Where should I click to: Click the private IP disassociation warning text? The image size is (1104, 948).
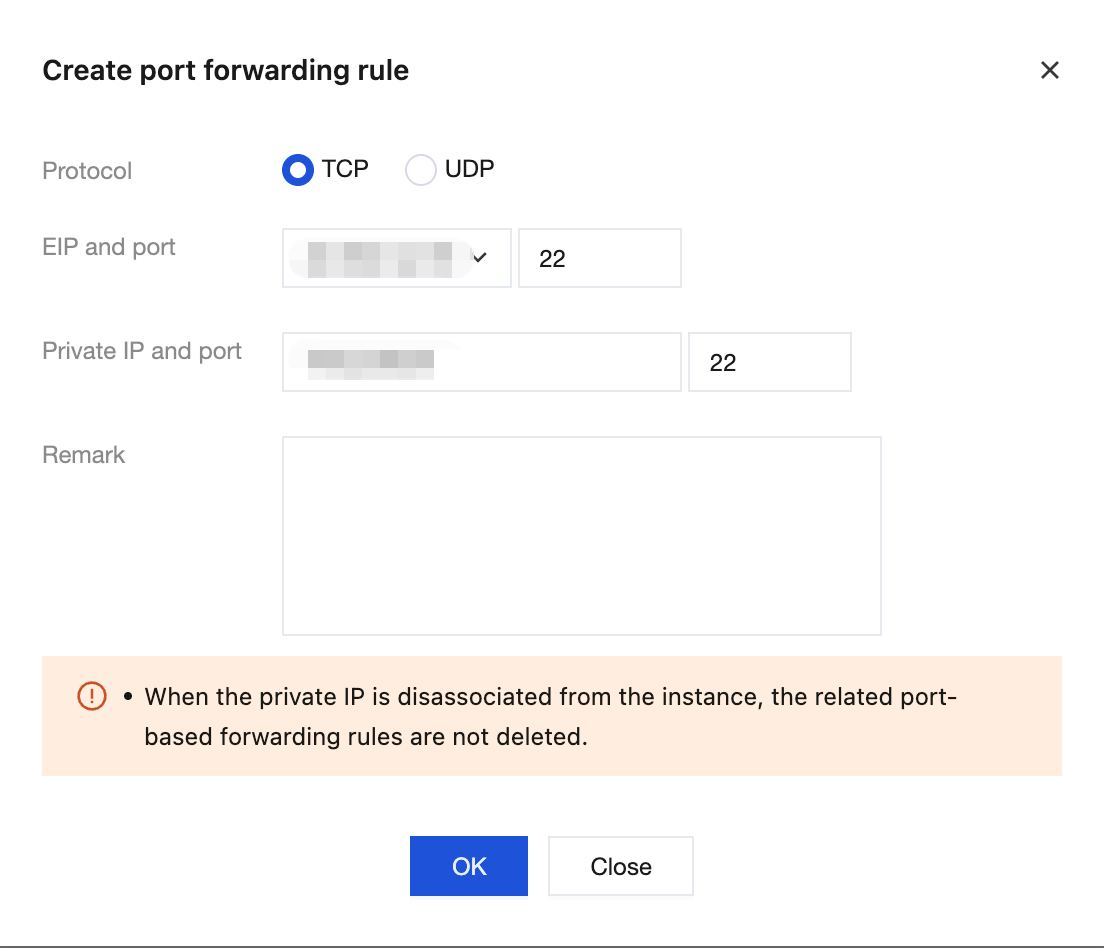(550, 716)
